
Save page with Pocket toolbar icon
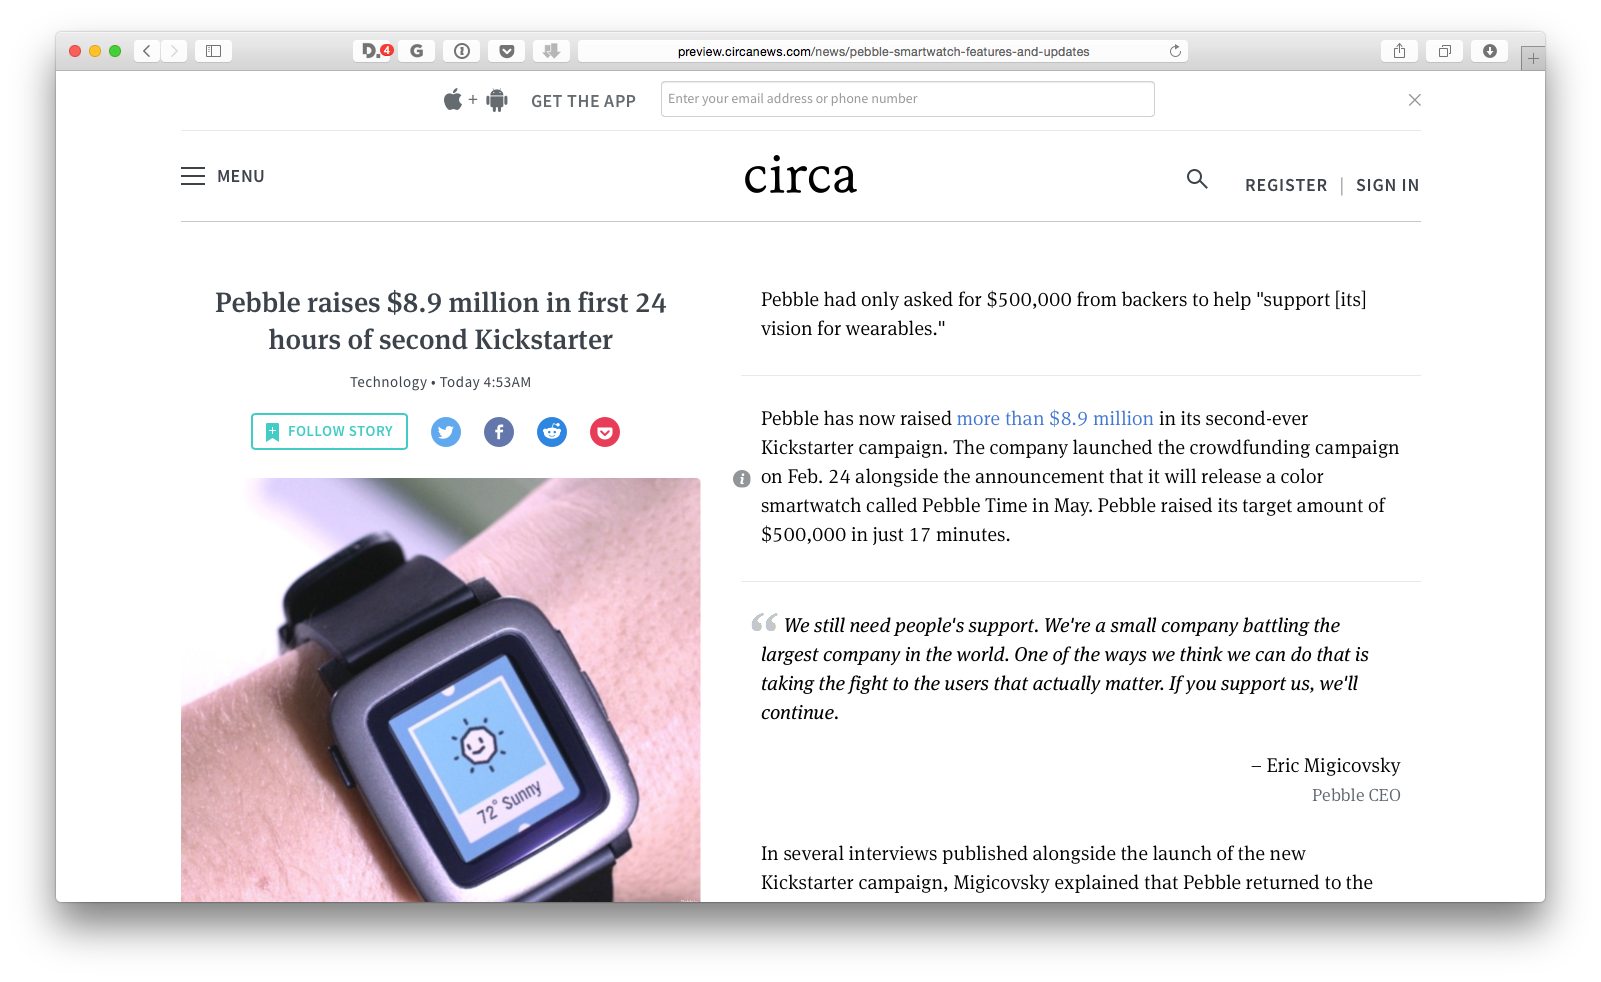point(507,51)
